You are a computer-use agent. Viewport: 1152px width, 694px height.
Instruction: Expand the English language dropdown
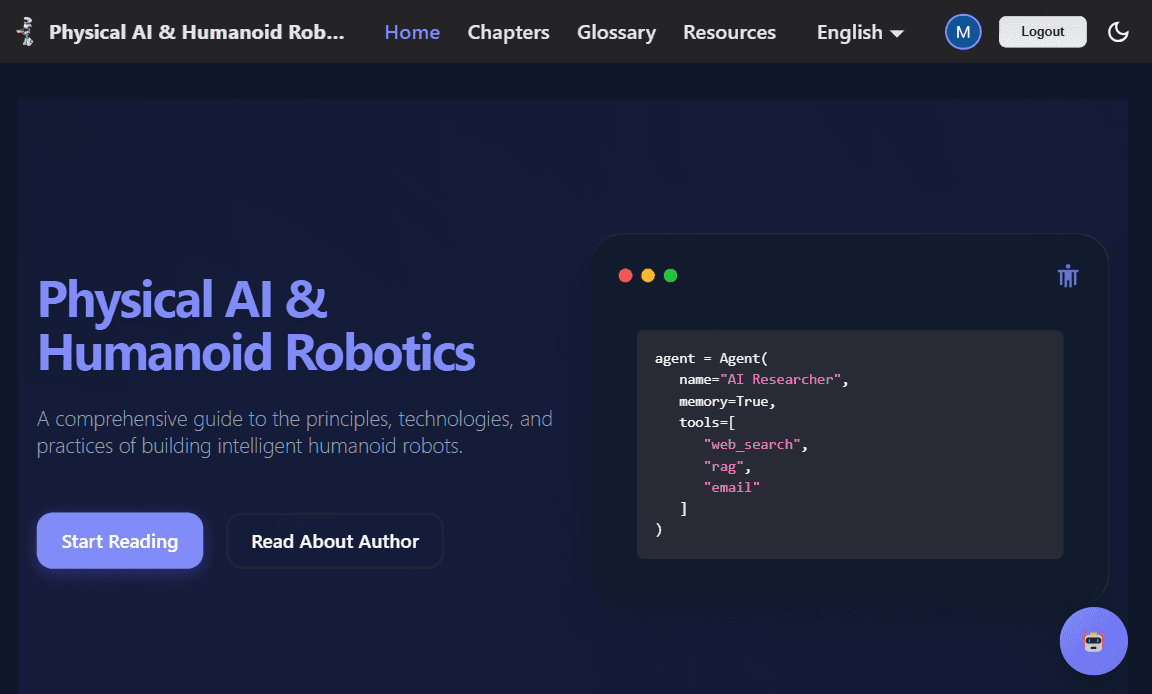pyautogui.click(x=860, y=32)
